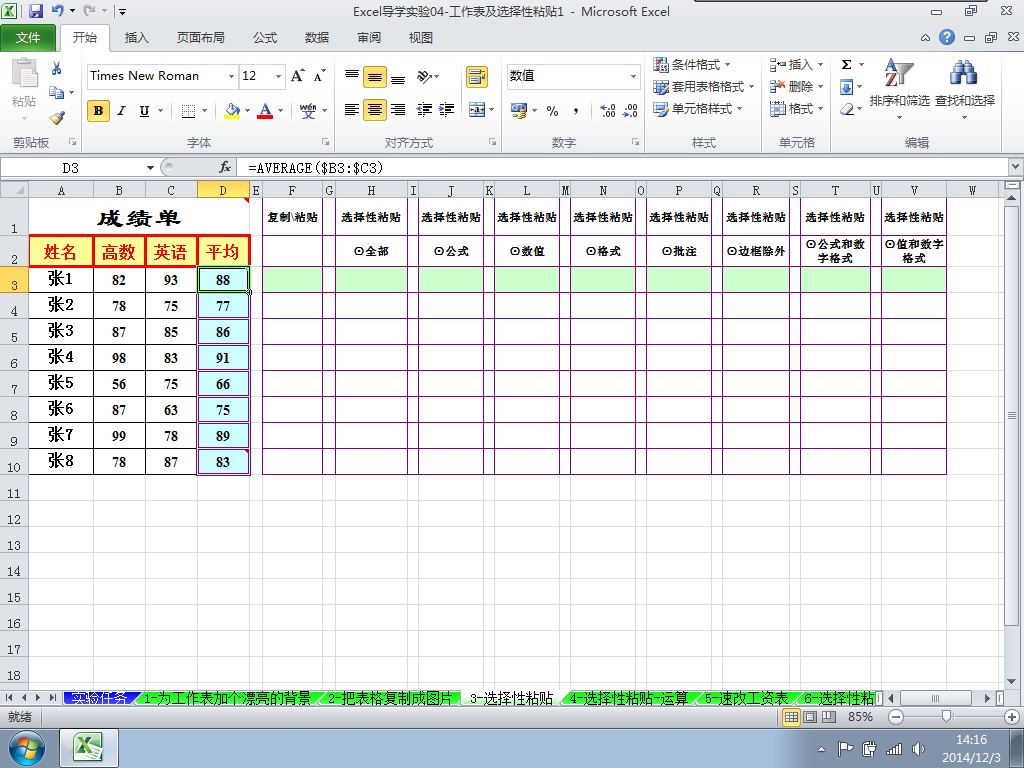Viewport: 1024px width, 768px height.
Task: Click the Copy icon in clipboard group
Action: coord(57,93)
